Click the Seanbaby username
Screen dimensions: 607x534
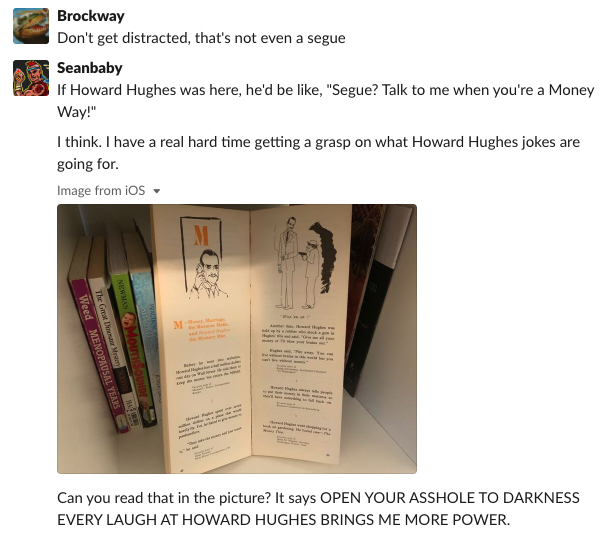(x=90, y=68)
